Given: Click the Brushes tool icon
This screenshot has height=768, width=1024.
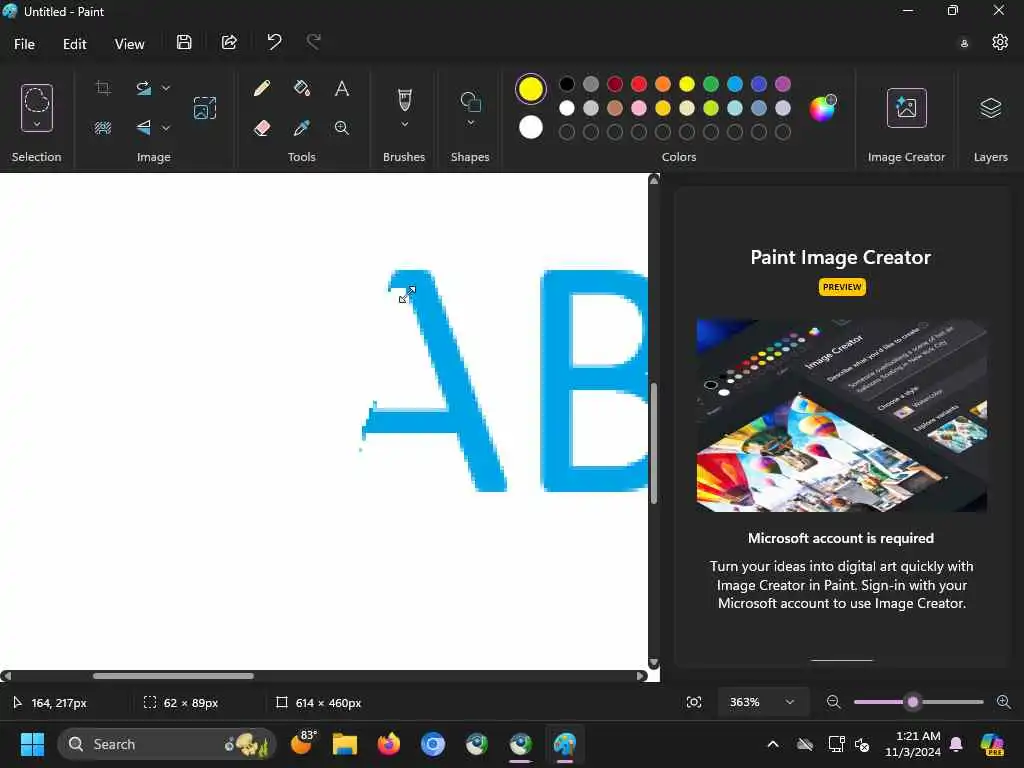Looking at the screenshot, I should coord(404,100).
